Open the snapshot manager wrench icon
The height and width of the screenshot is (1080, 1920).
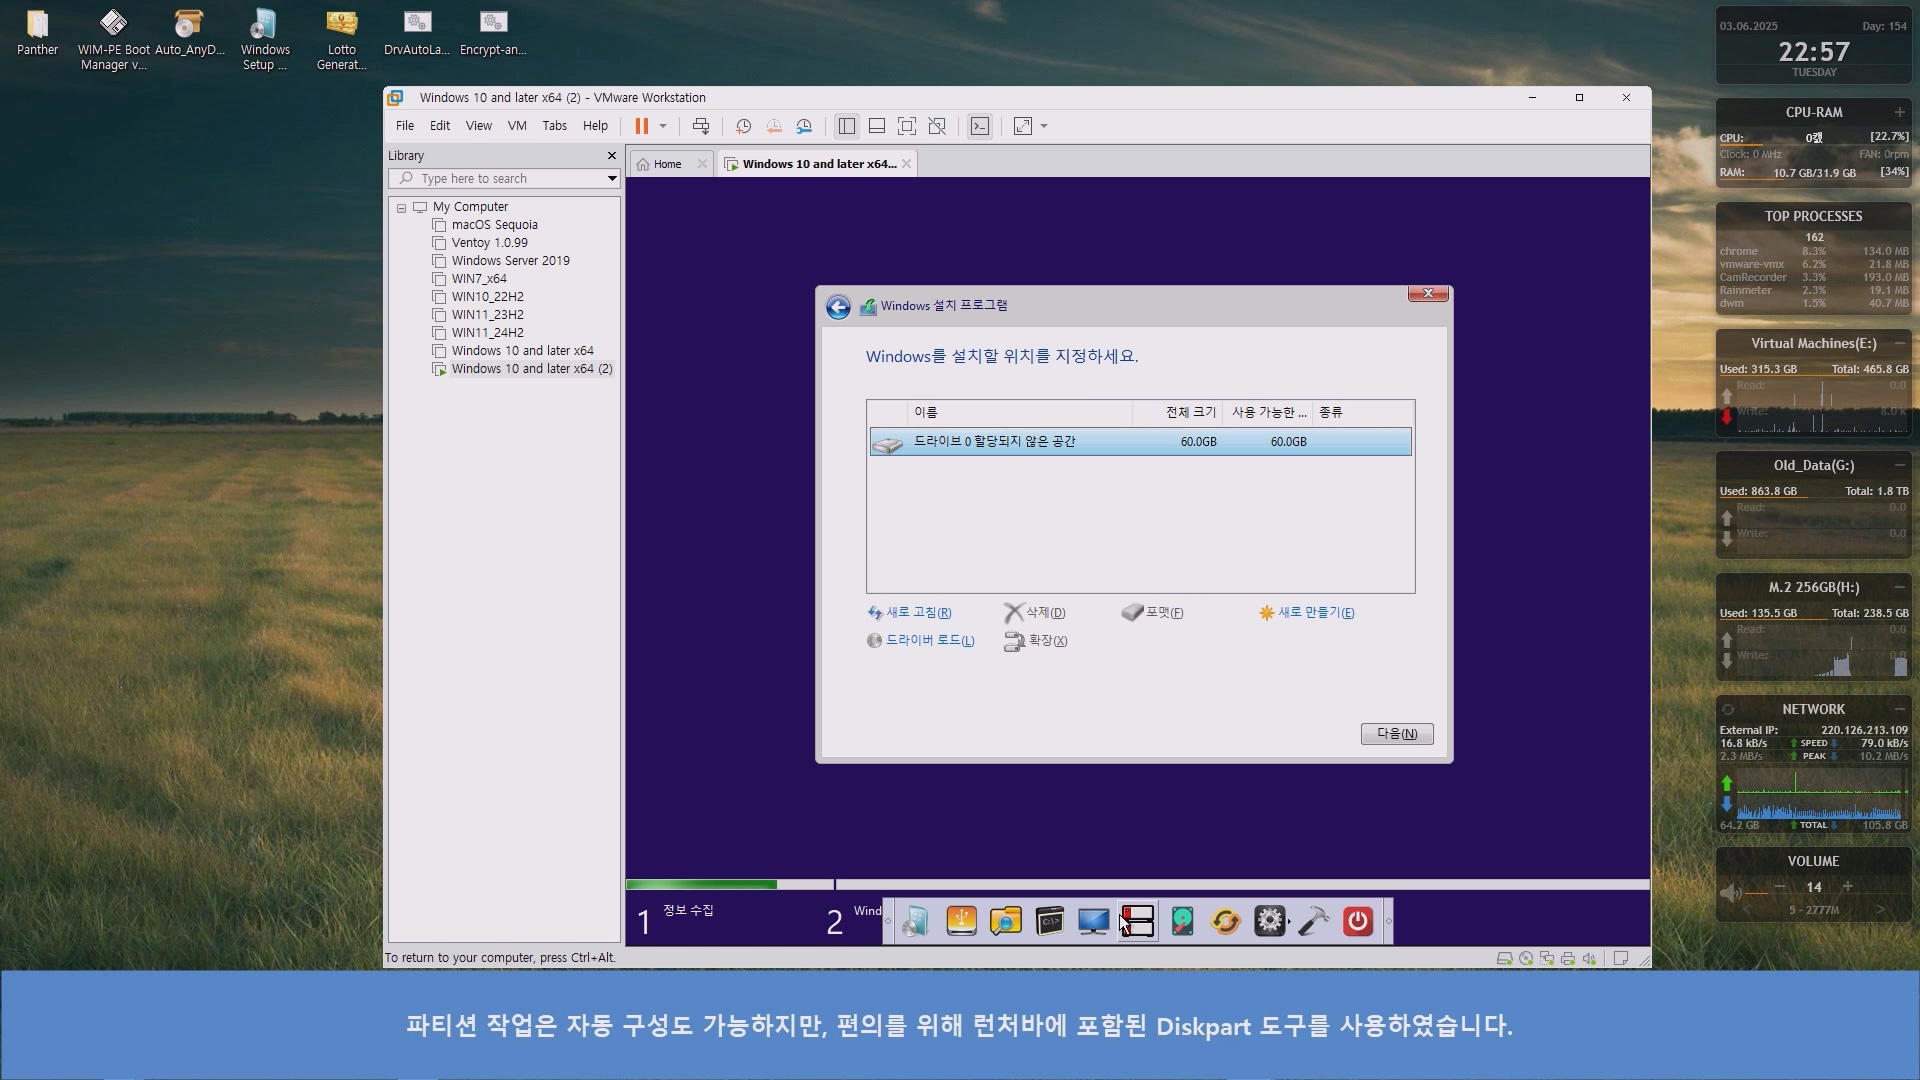tap(804, 126)
